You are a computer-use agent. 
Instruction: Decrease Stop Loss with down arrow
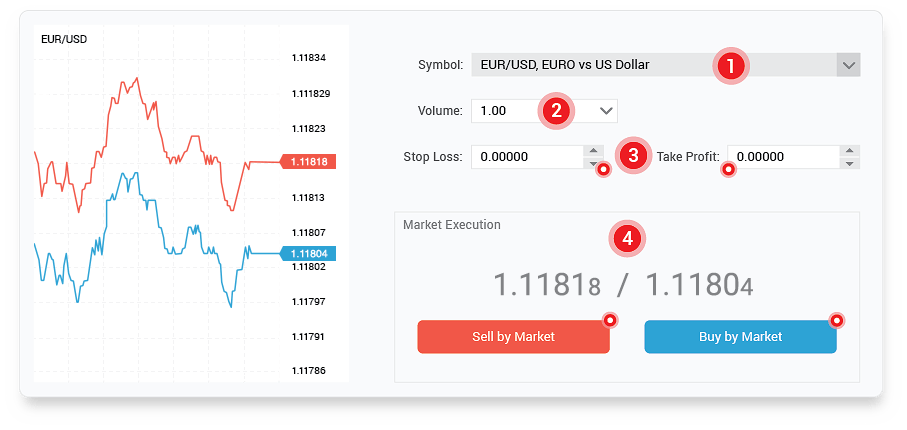pos(593,163)
